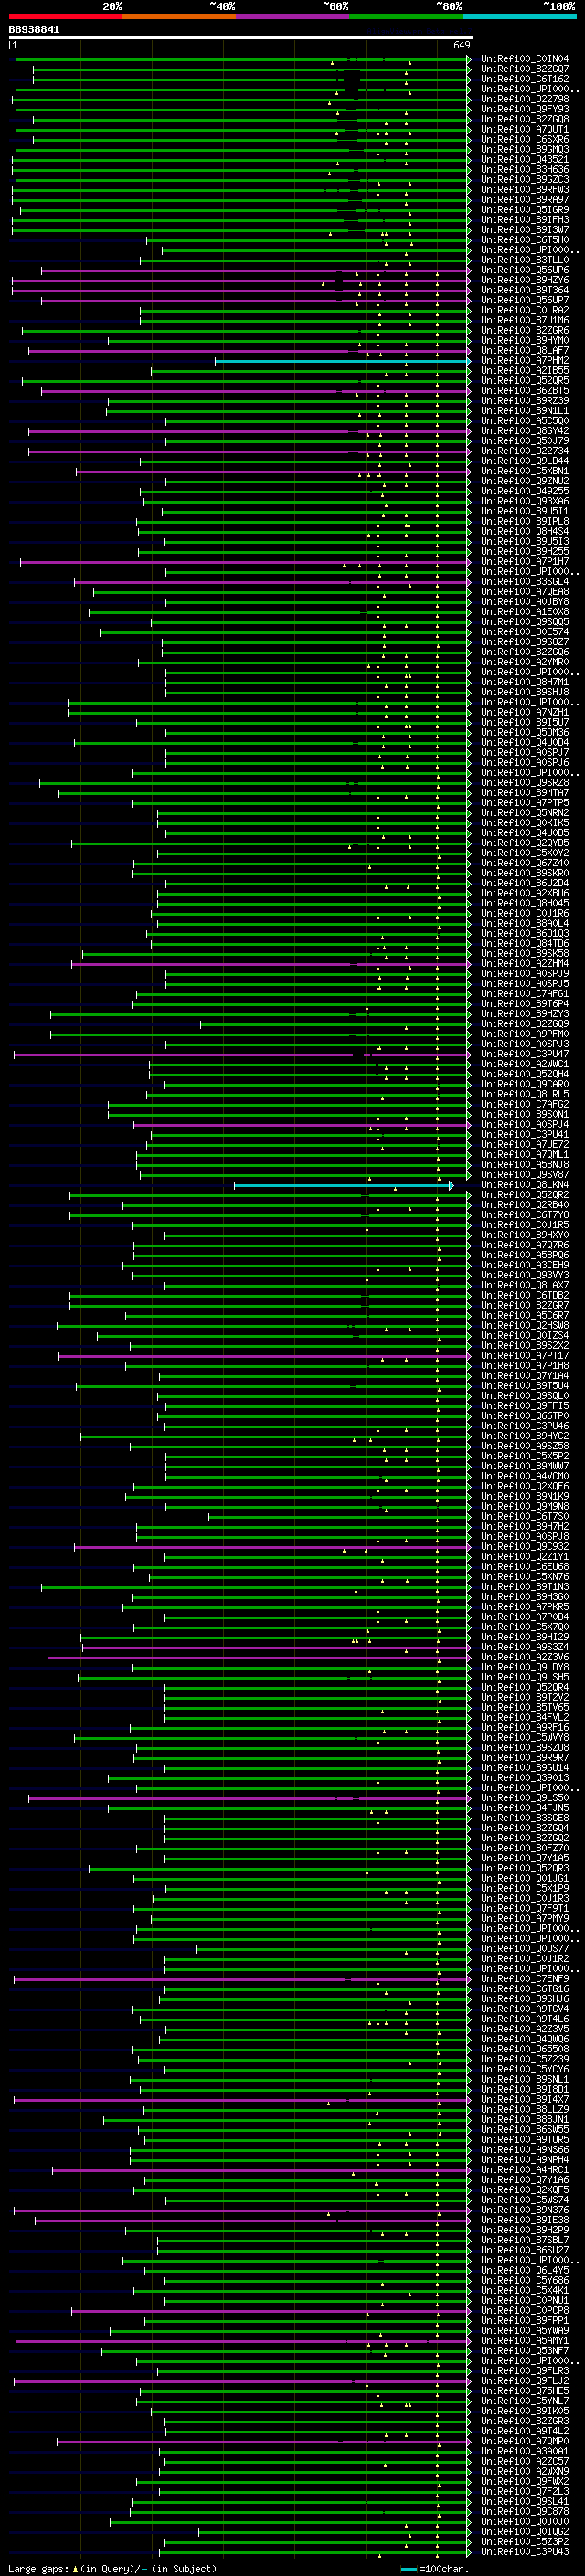Click hit label UniRef100_B3SGL4

(x=525, y=582)
